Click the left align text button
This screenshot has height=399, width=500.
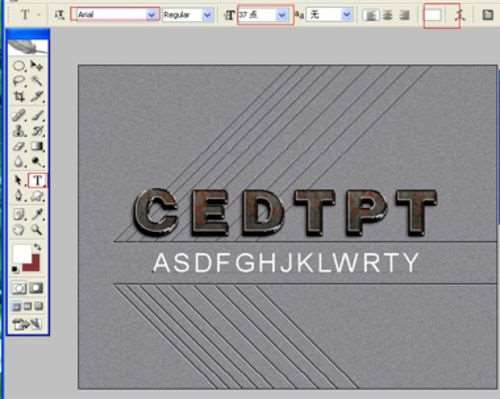(x=370, y=15)
